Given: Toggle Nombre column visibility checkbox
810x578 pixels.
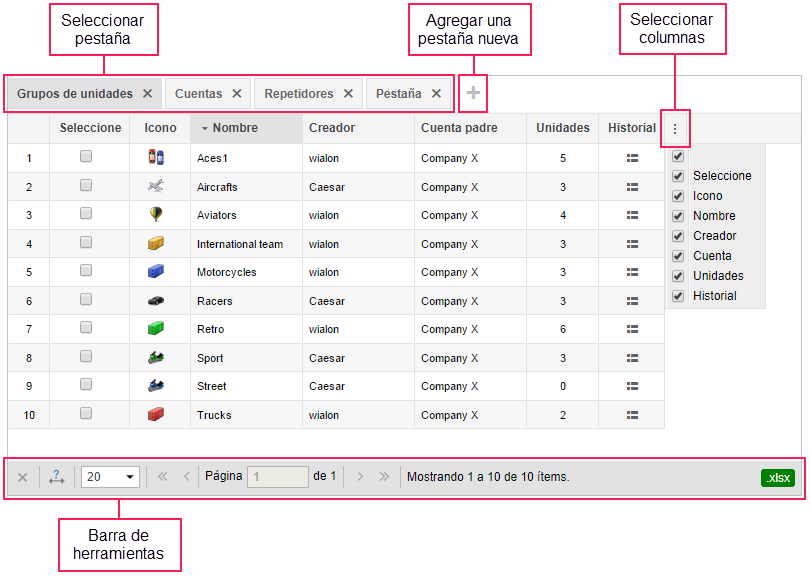Looking at the screenshot, I should pyautogui.click(x=678, y=216).
